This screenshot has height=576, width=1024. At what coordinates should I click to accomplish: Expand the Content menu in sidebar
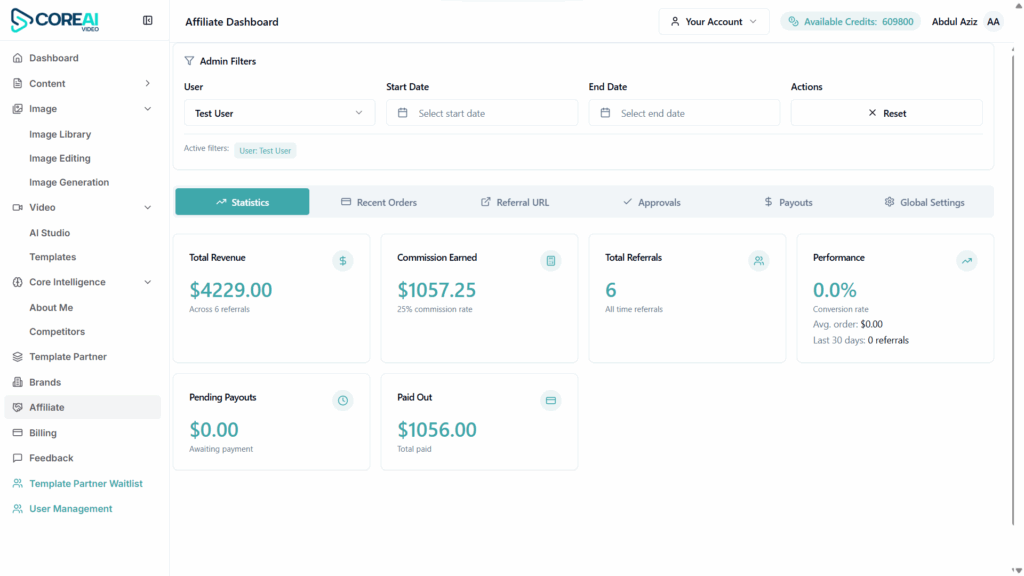tap(148, 84)
